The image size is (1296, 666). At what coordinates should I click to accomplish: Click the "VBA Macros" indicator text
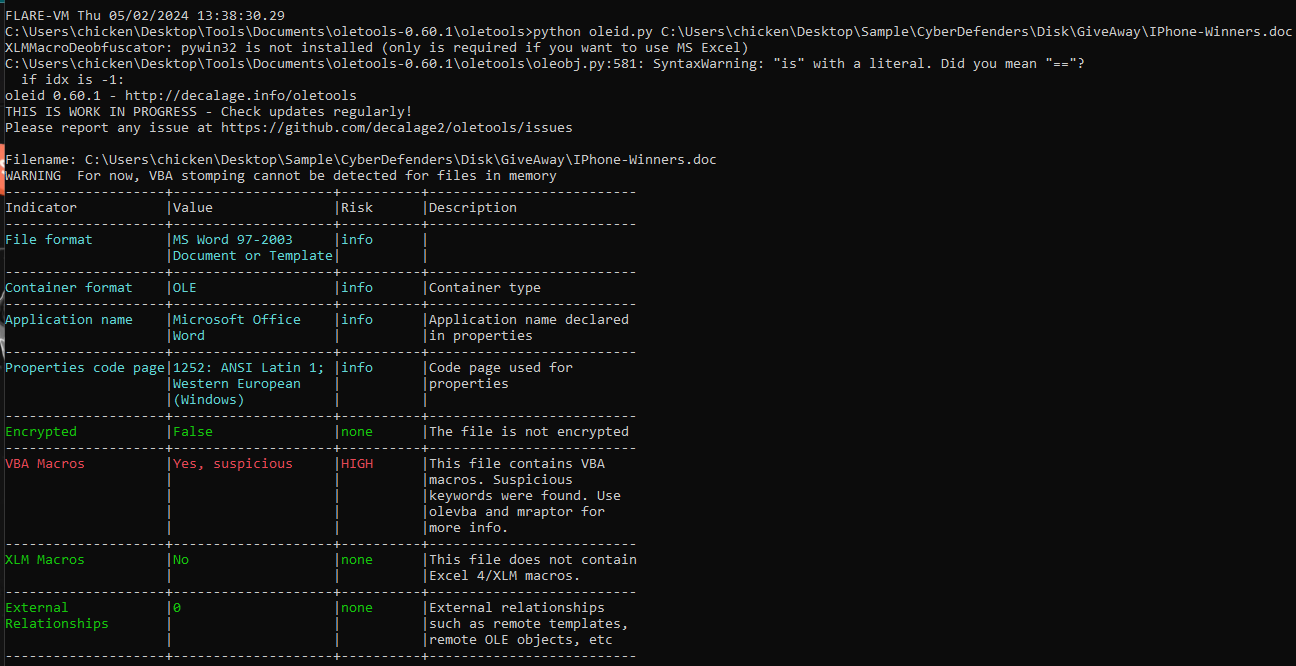[45, 464]
